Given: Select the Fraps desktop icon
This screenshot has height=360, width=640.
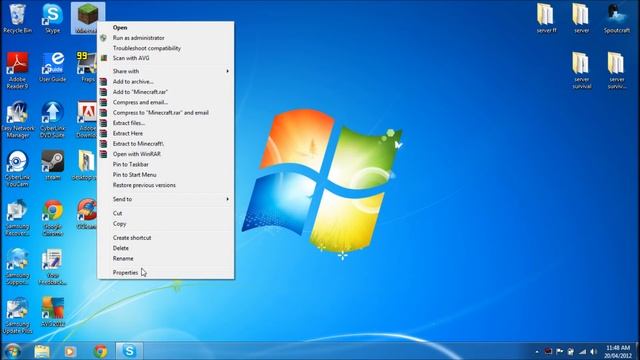Looking at the screenshot, I should tap(87, 67).
